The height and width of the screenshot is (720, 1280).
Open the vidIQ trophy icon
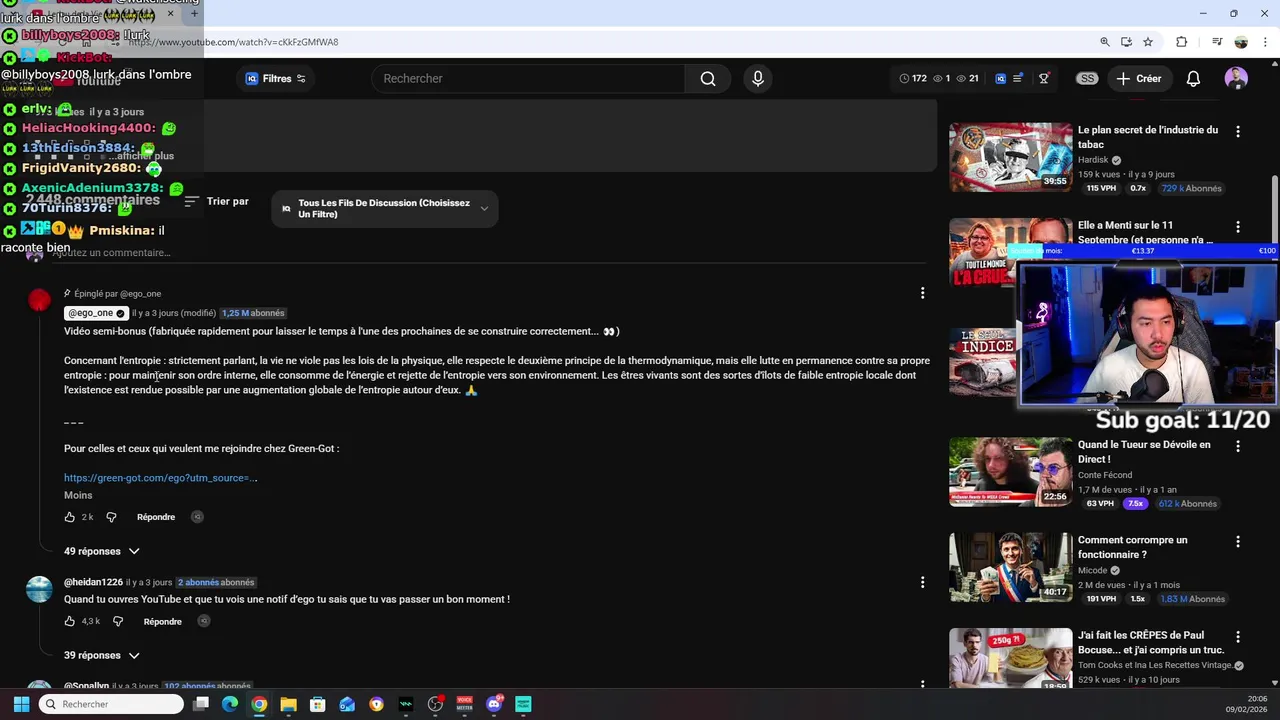click(x=1044, y=79)
